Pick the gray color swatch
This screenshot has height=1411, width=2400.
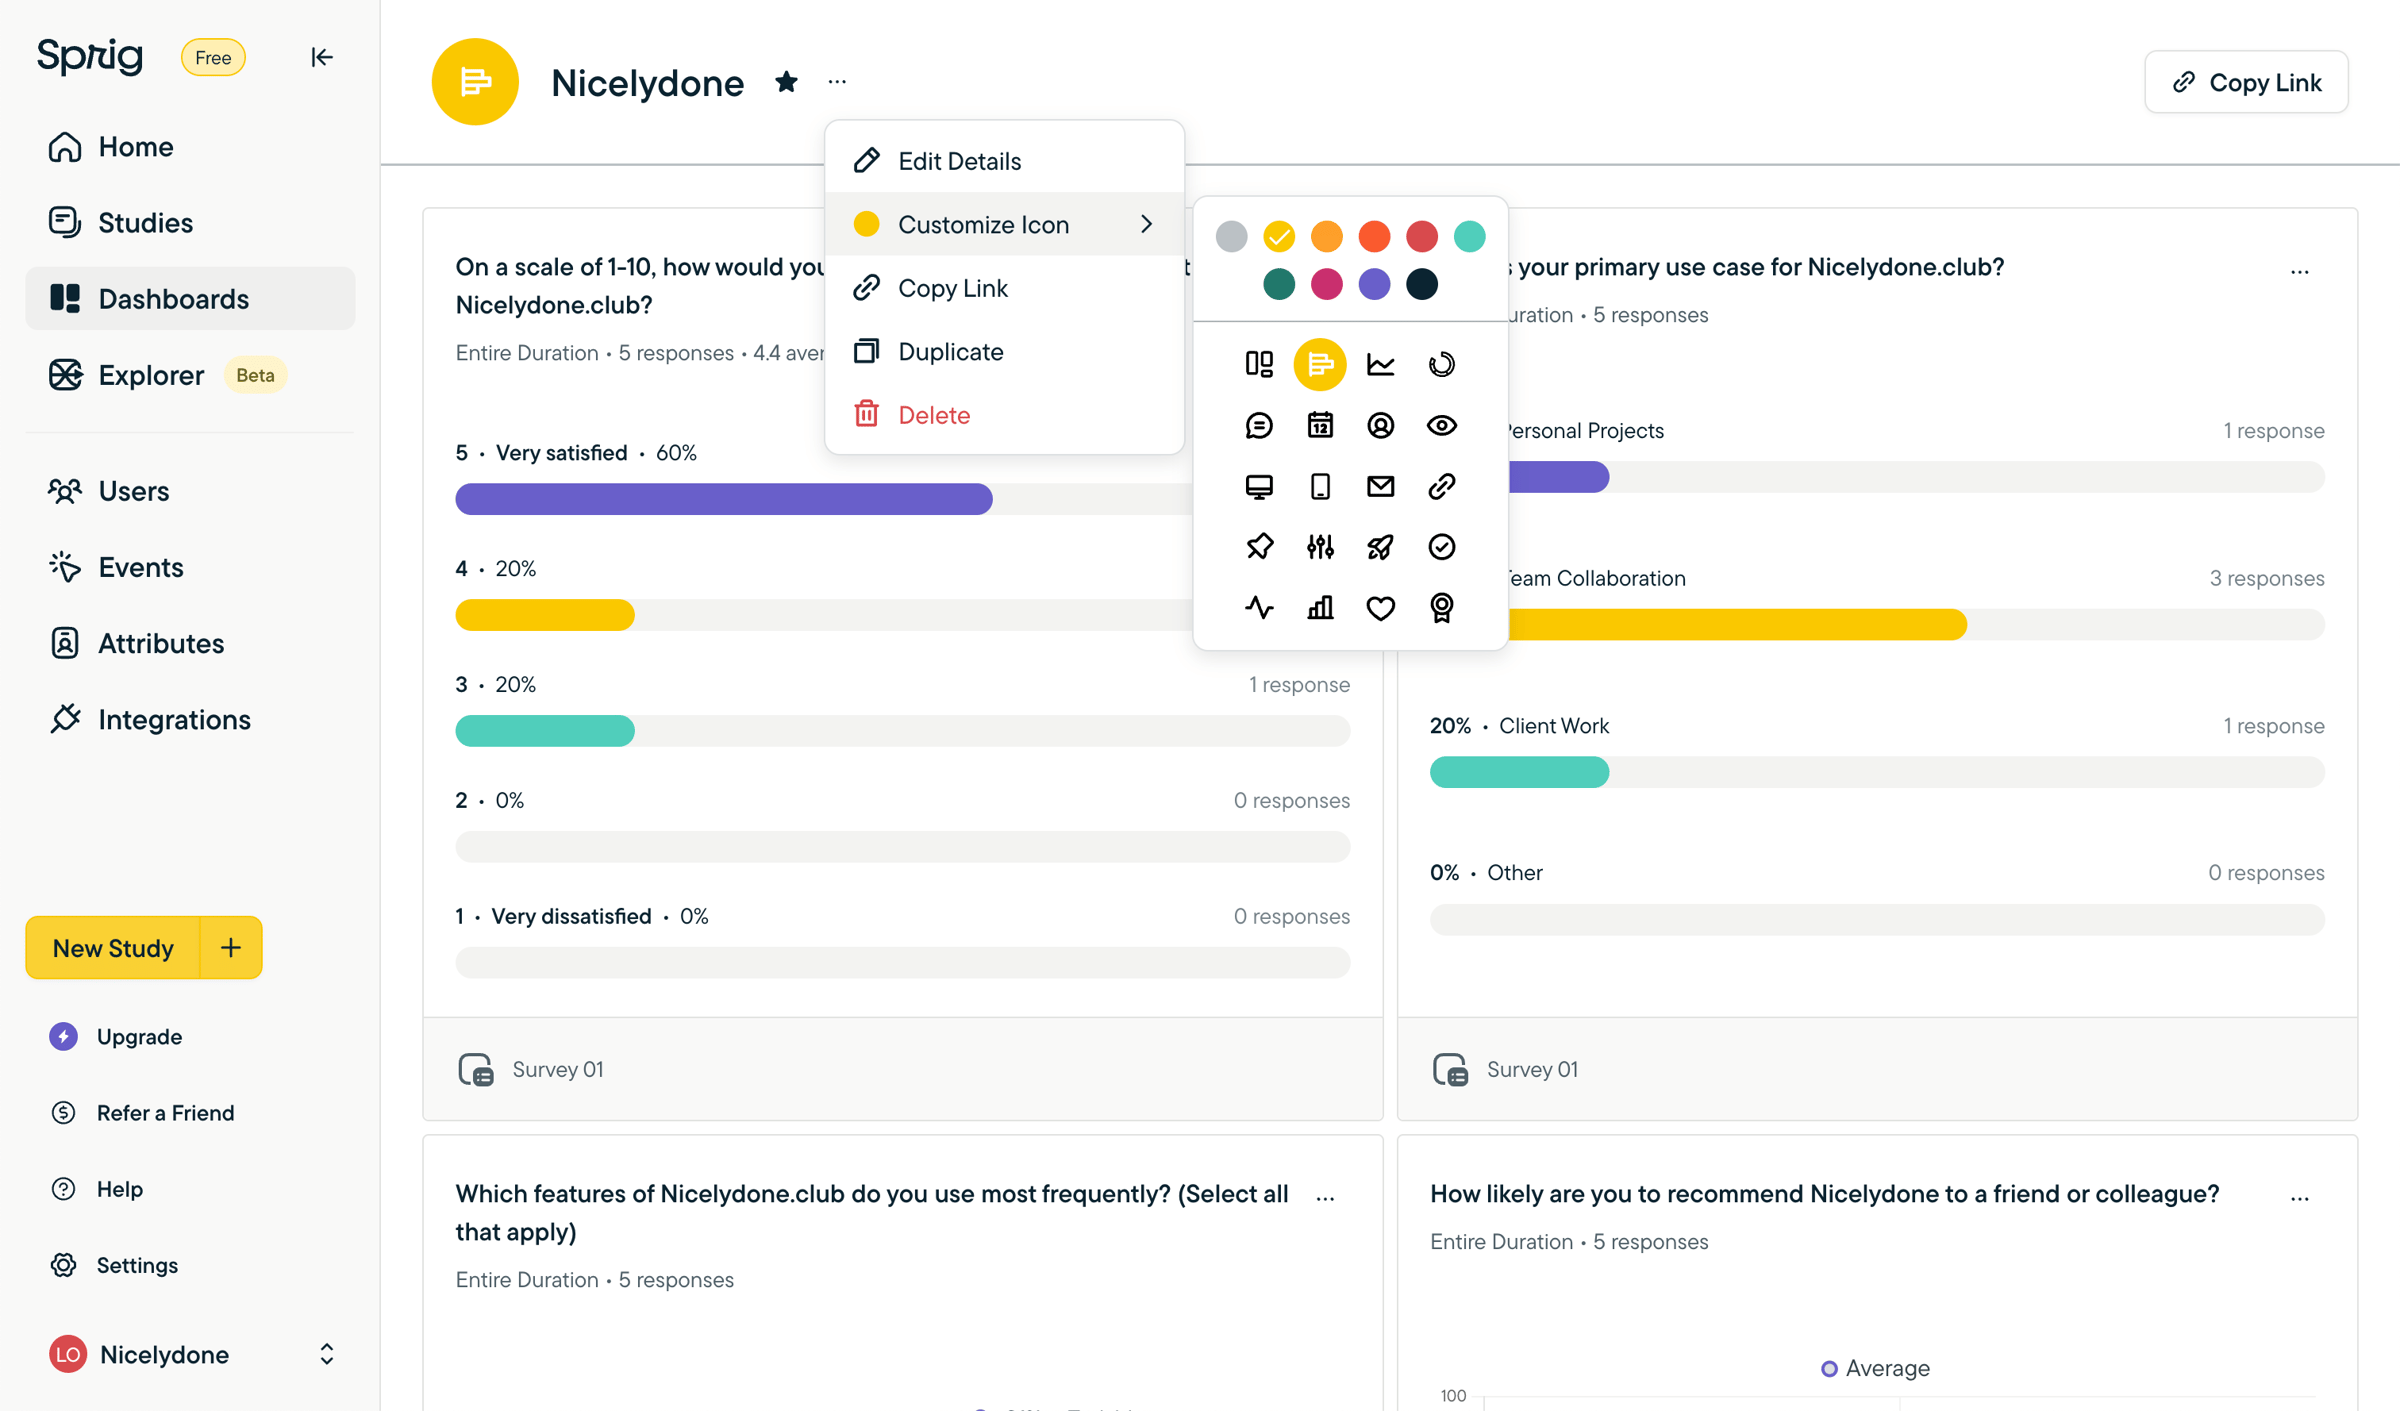1231,236
